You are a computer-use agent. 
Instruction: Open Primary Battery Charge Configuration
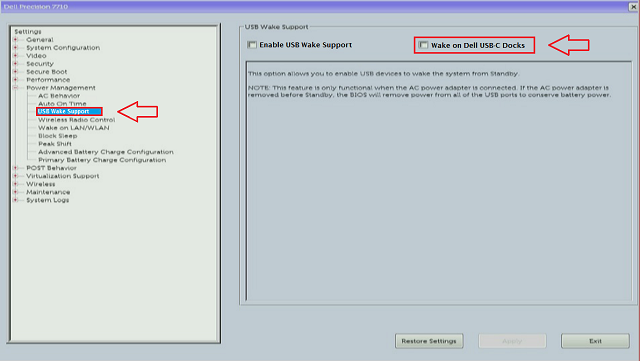tap(102, 160)
